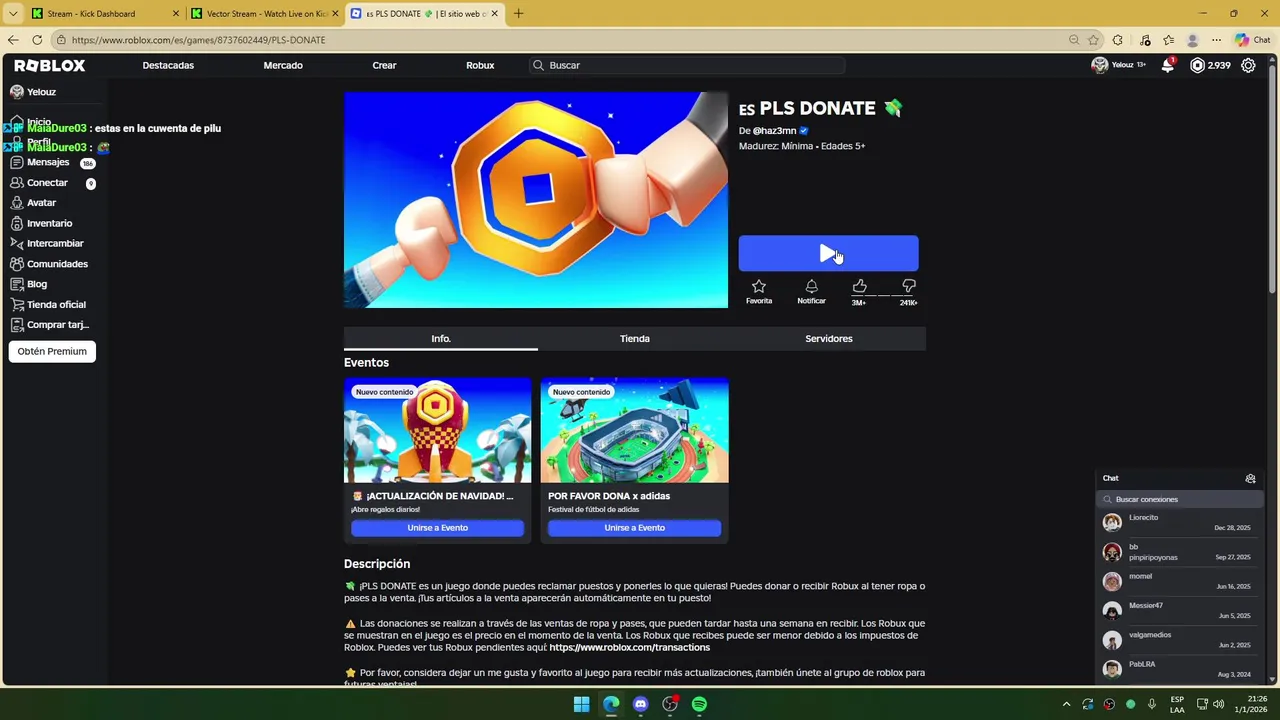Open chat settings icon in the Chat panel
This screenshot has height=720, width=1280.
(1250, 479)
